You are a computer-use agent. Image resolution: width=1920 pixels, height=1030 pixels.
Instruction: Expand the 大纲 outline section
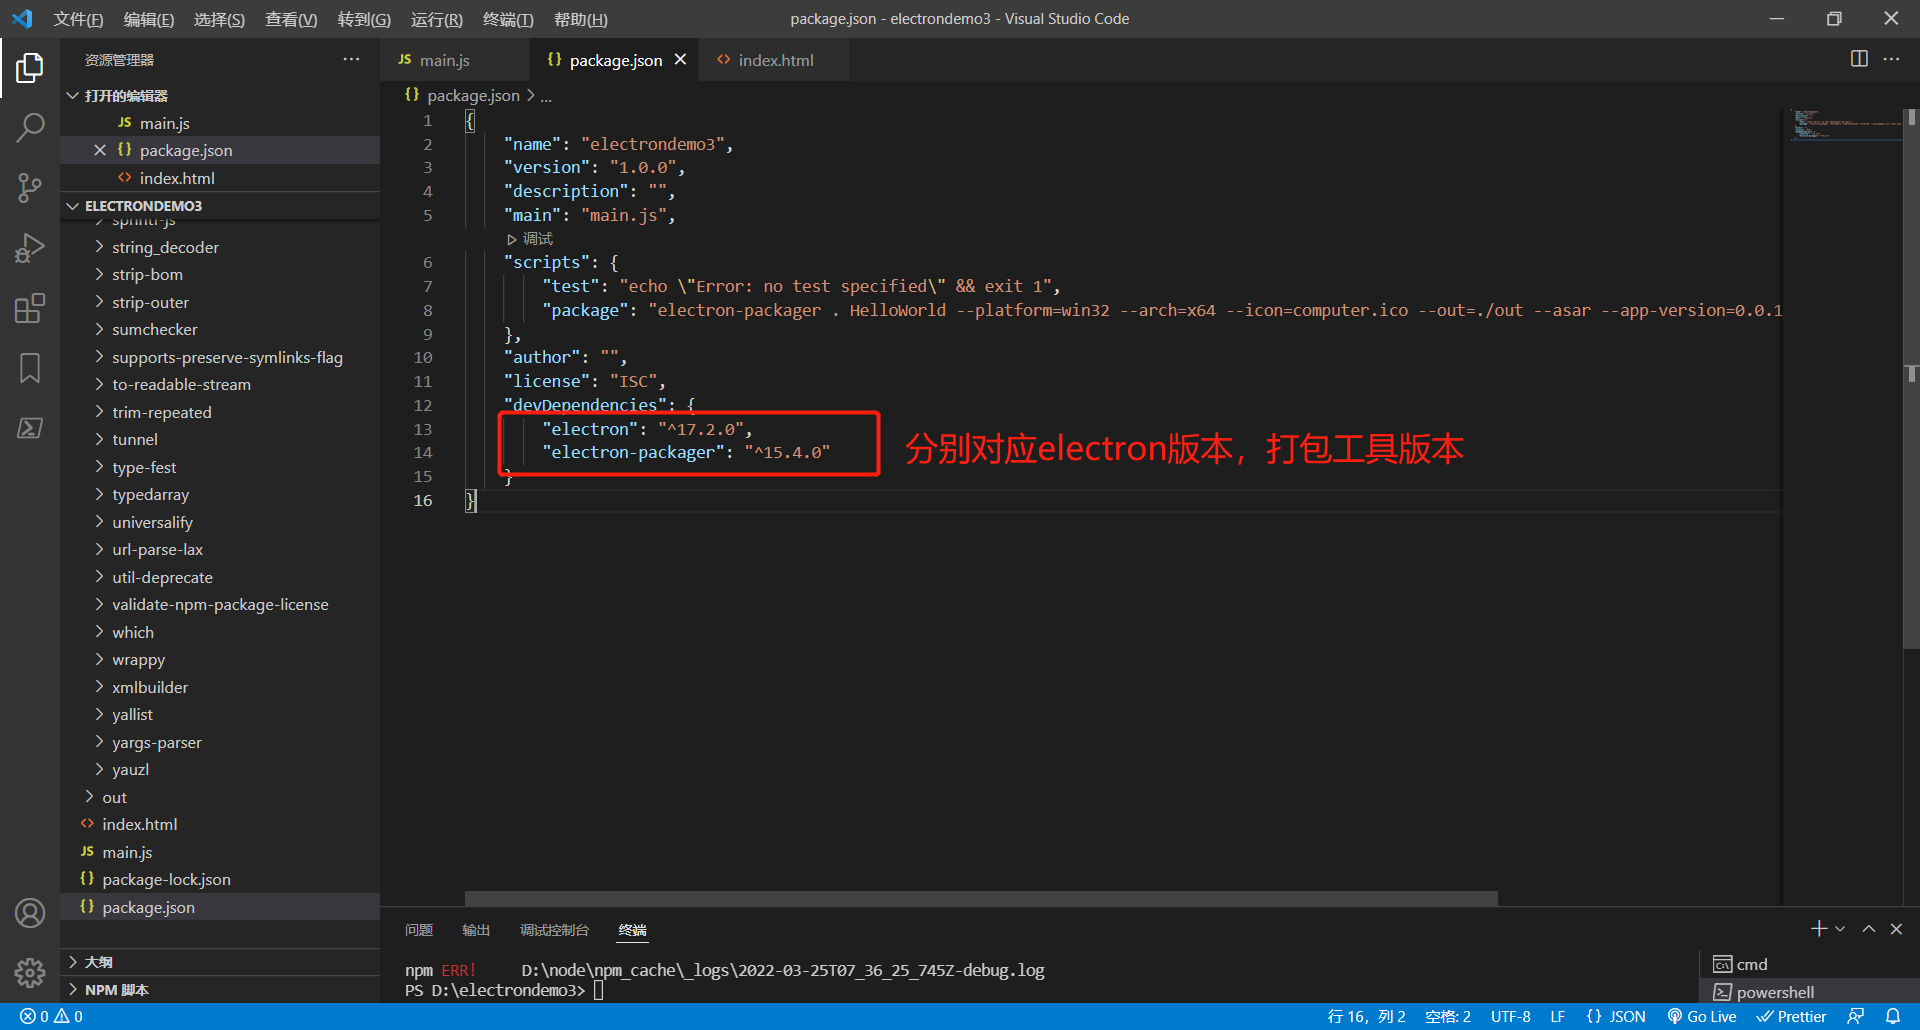(x=220, y=962)
